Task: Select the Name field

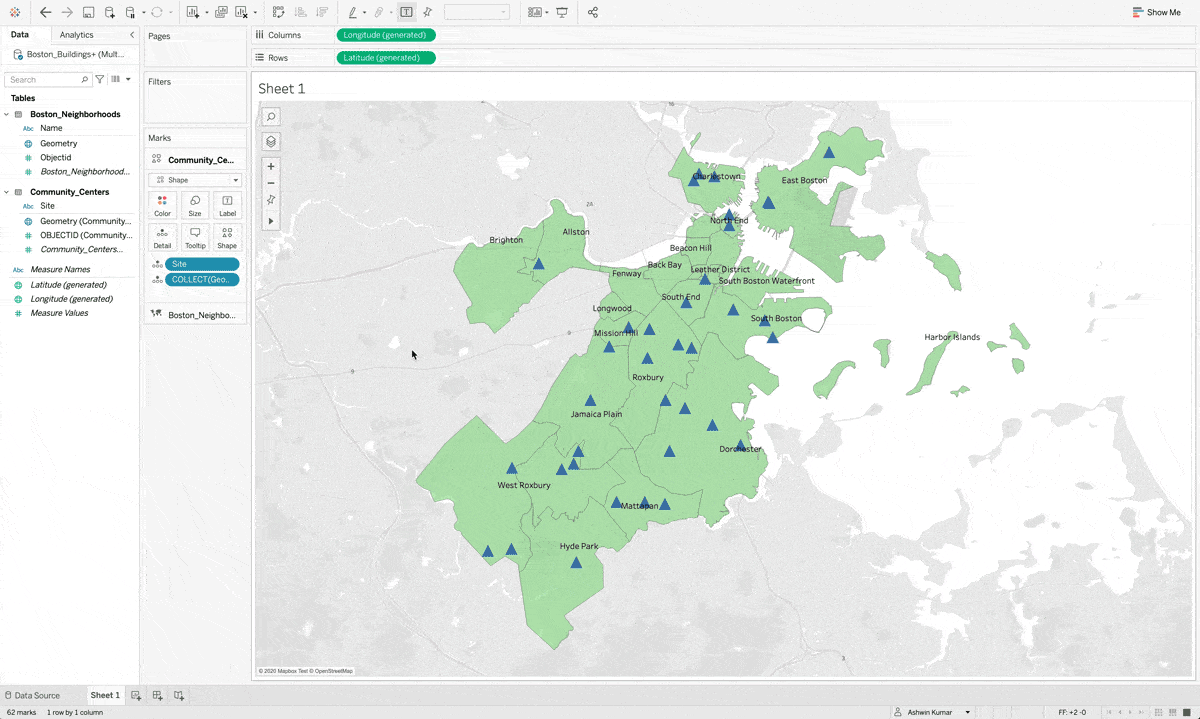Action: (51, 128)
